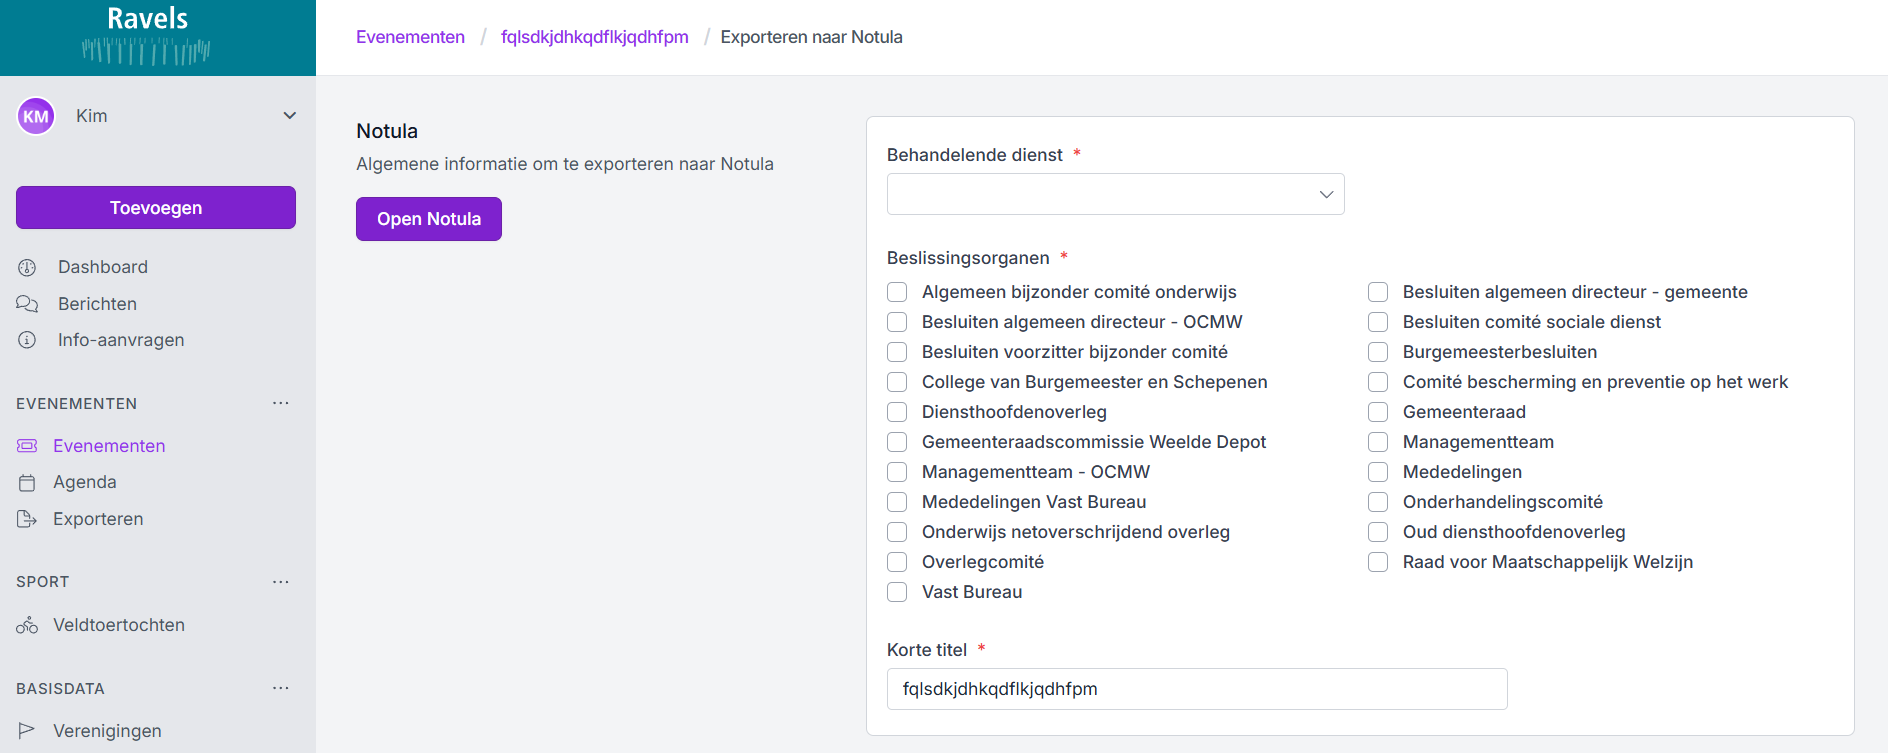Open fqlsdkjdhkqdflkjqdhfpm breadcrumb link

pyautogui.click(x=594, y=37)
